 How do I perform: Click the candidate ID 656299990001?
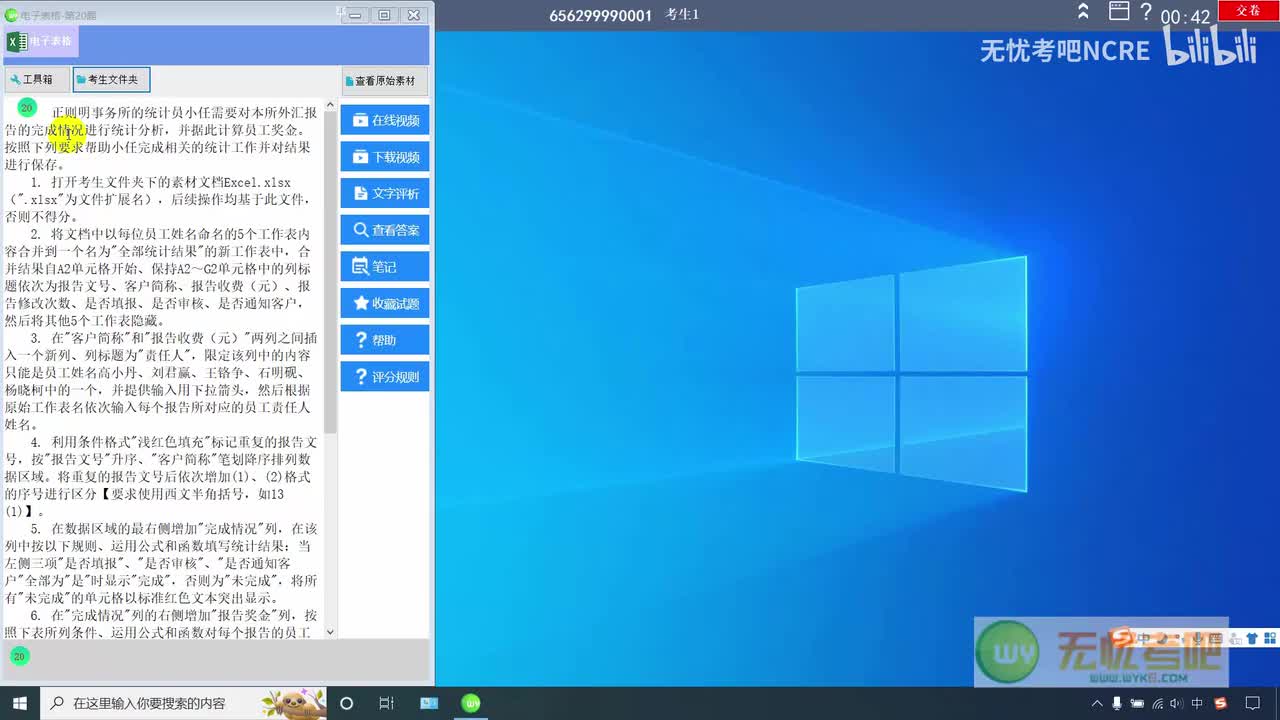point(600,15)
